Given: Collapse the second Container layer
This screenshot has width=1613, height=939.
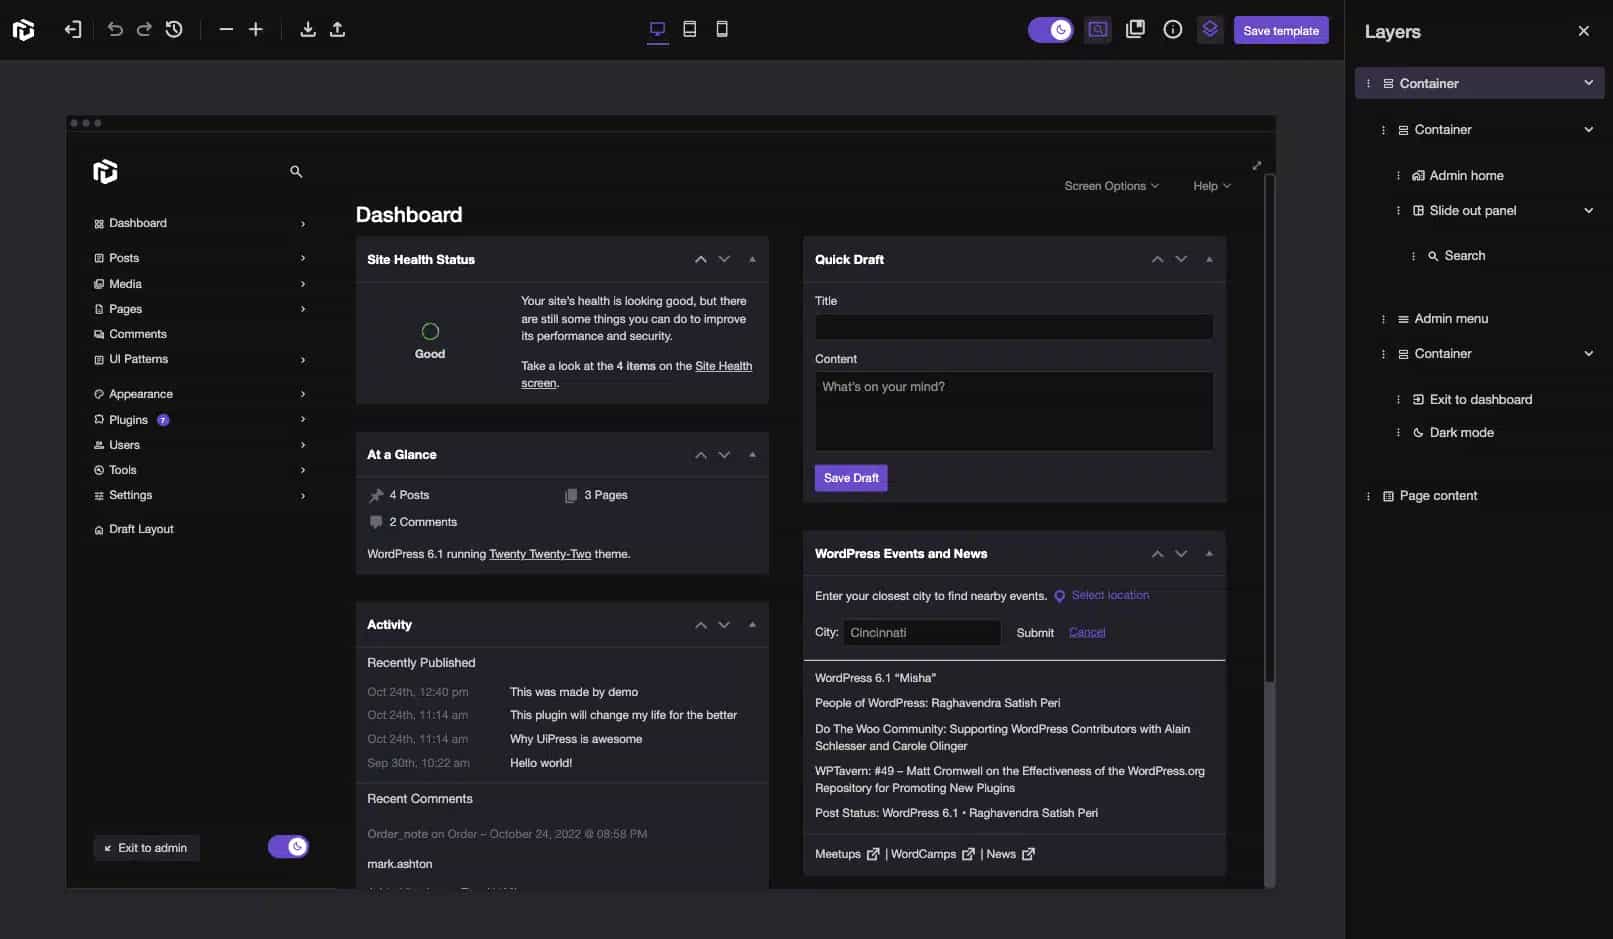Looking at the screenshot, I should (1588, 129).
